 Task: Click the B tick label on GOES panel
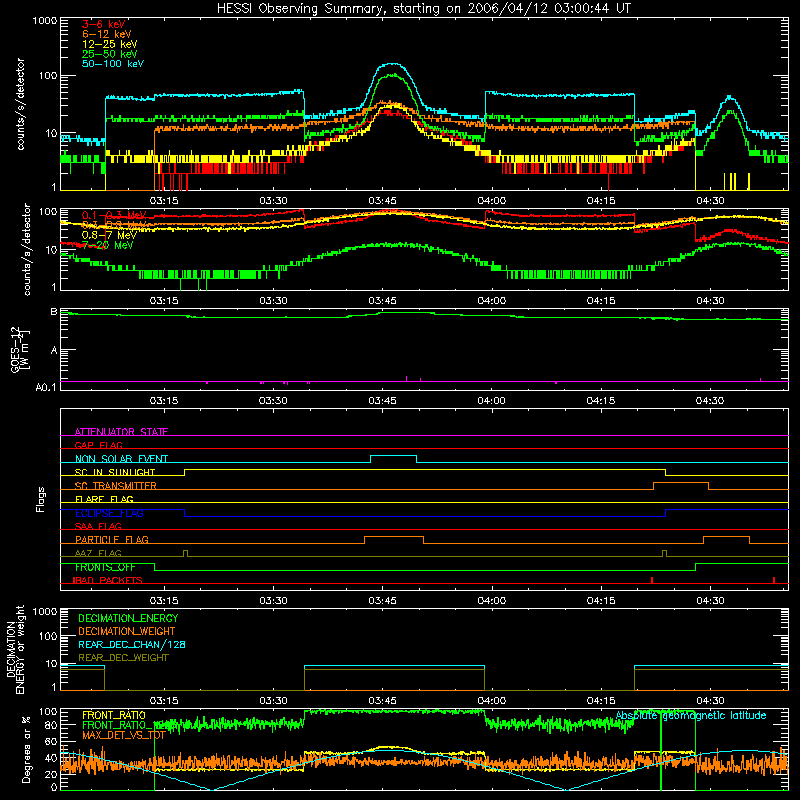click(54, 312)
